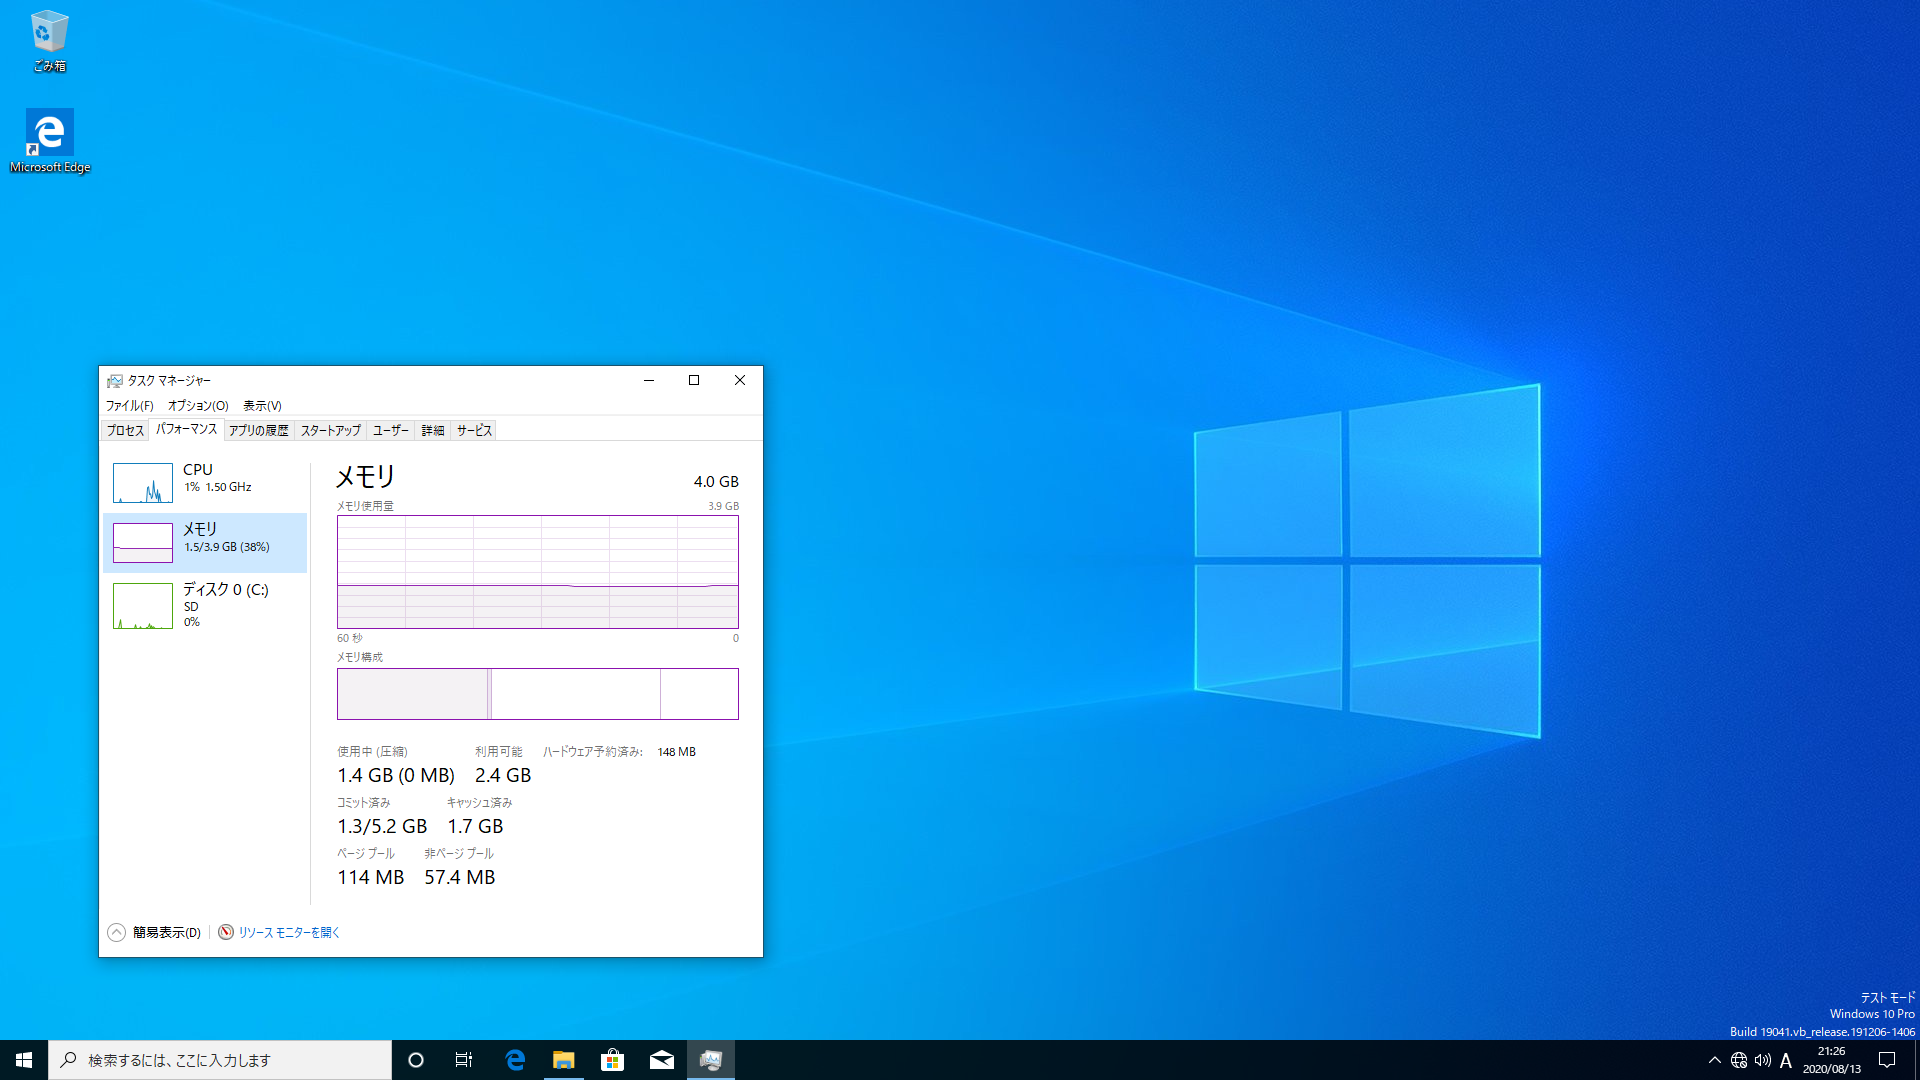1920x1080 pixels.
Task: Open the Windows Start menu
Action: tap(24, 1060)
